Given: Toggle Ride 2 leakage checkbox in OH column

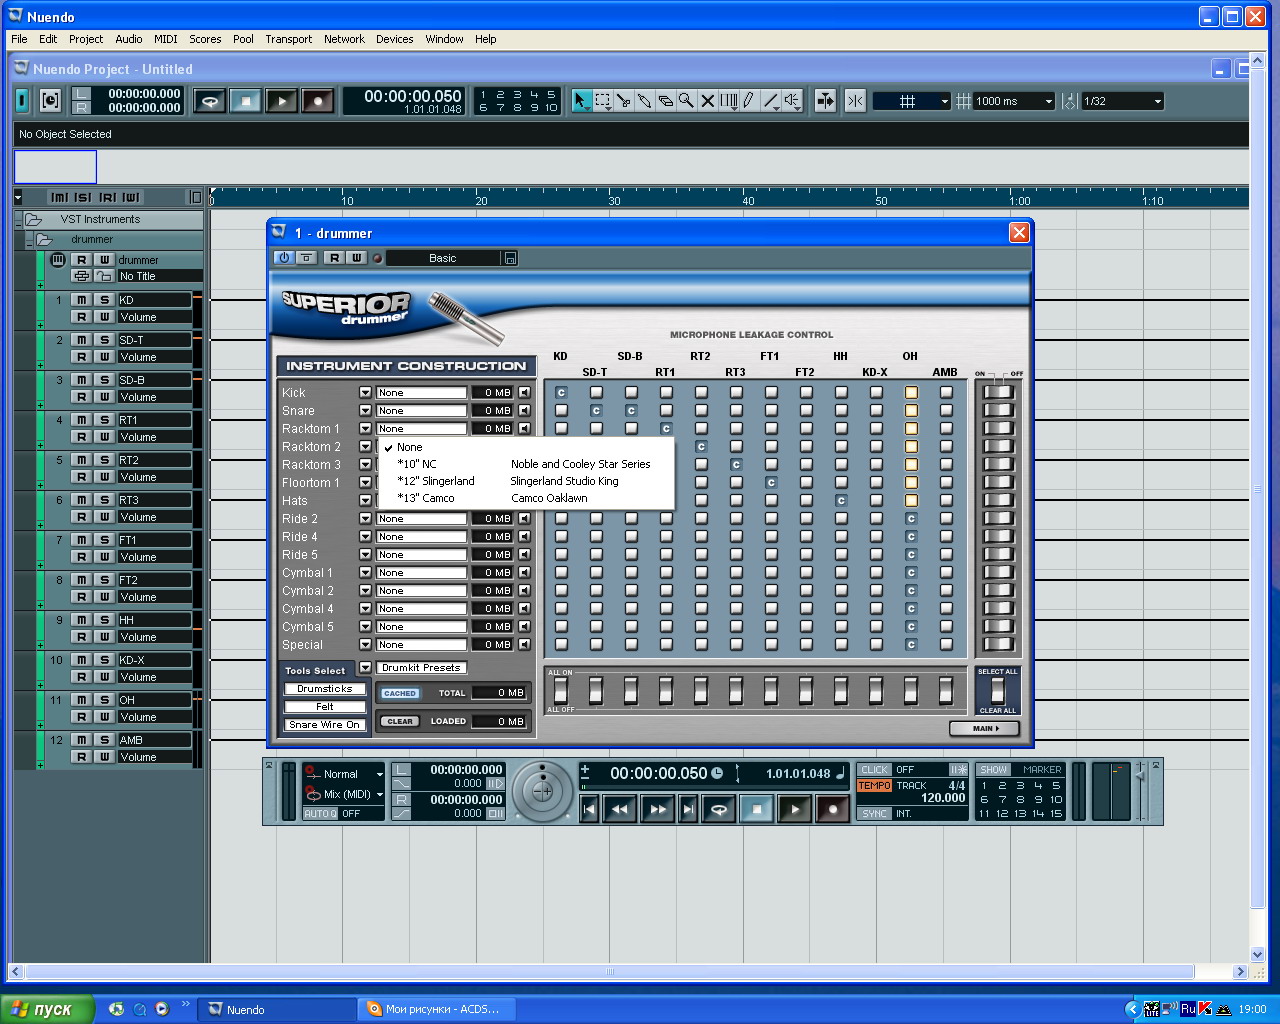Looking at the screenshot, I should click(911, 519).
